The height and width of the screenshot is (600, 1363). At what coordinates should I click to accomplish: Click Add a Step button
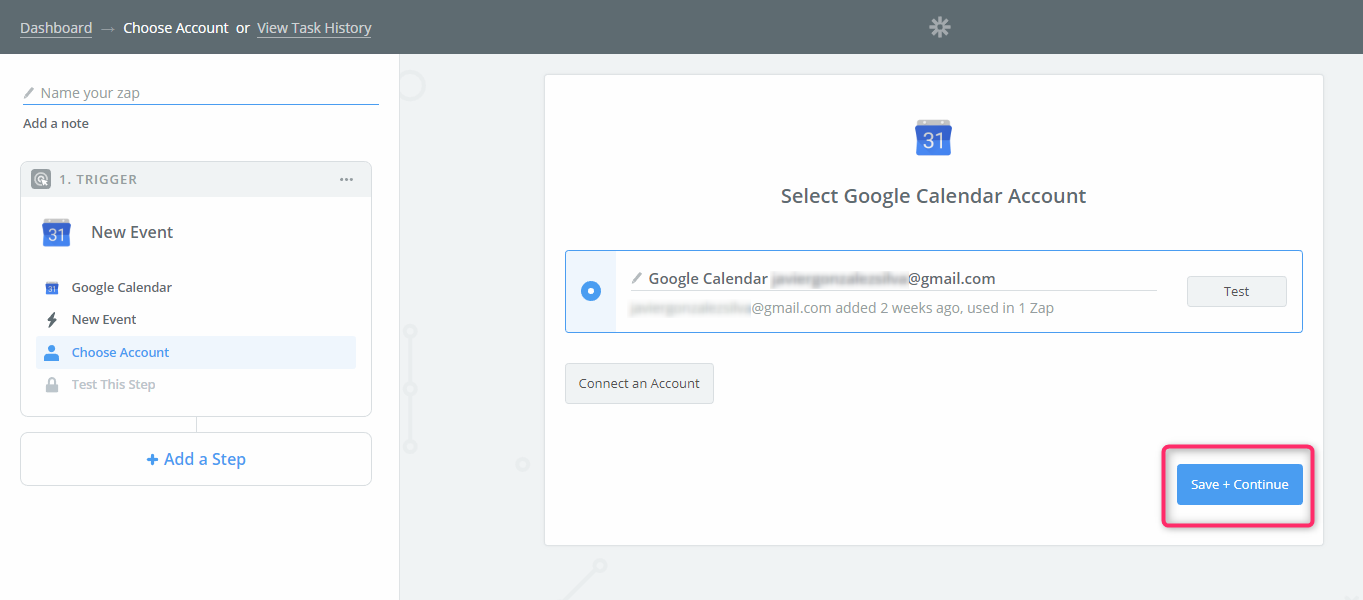tap(196, 459)
